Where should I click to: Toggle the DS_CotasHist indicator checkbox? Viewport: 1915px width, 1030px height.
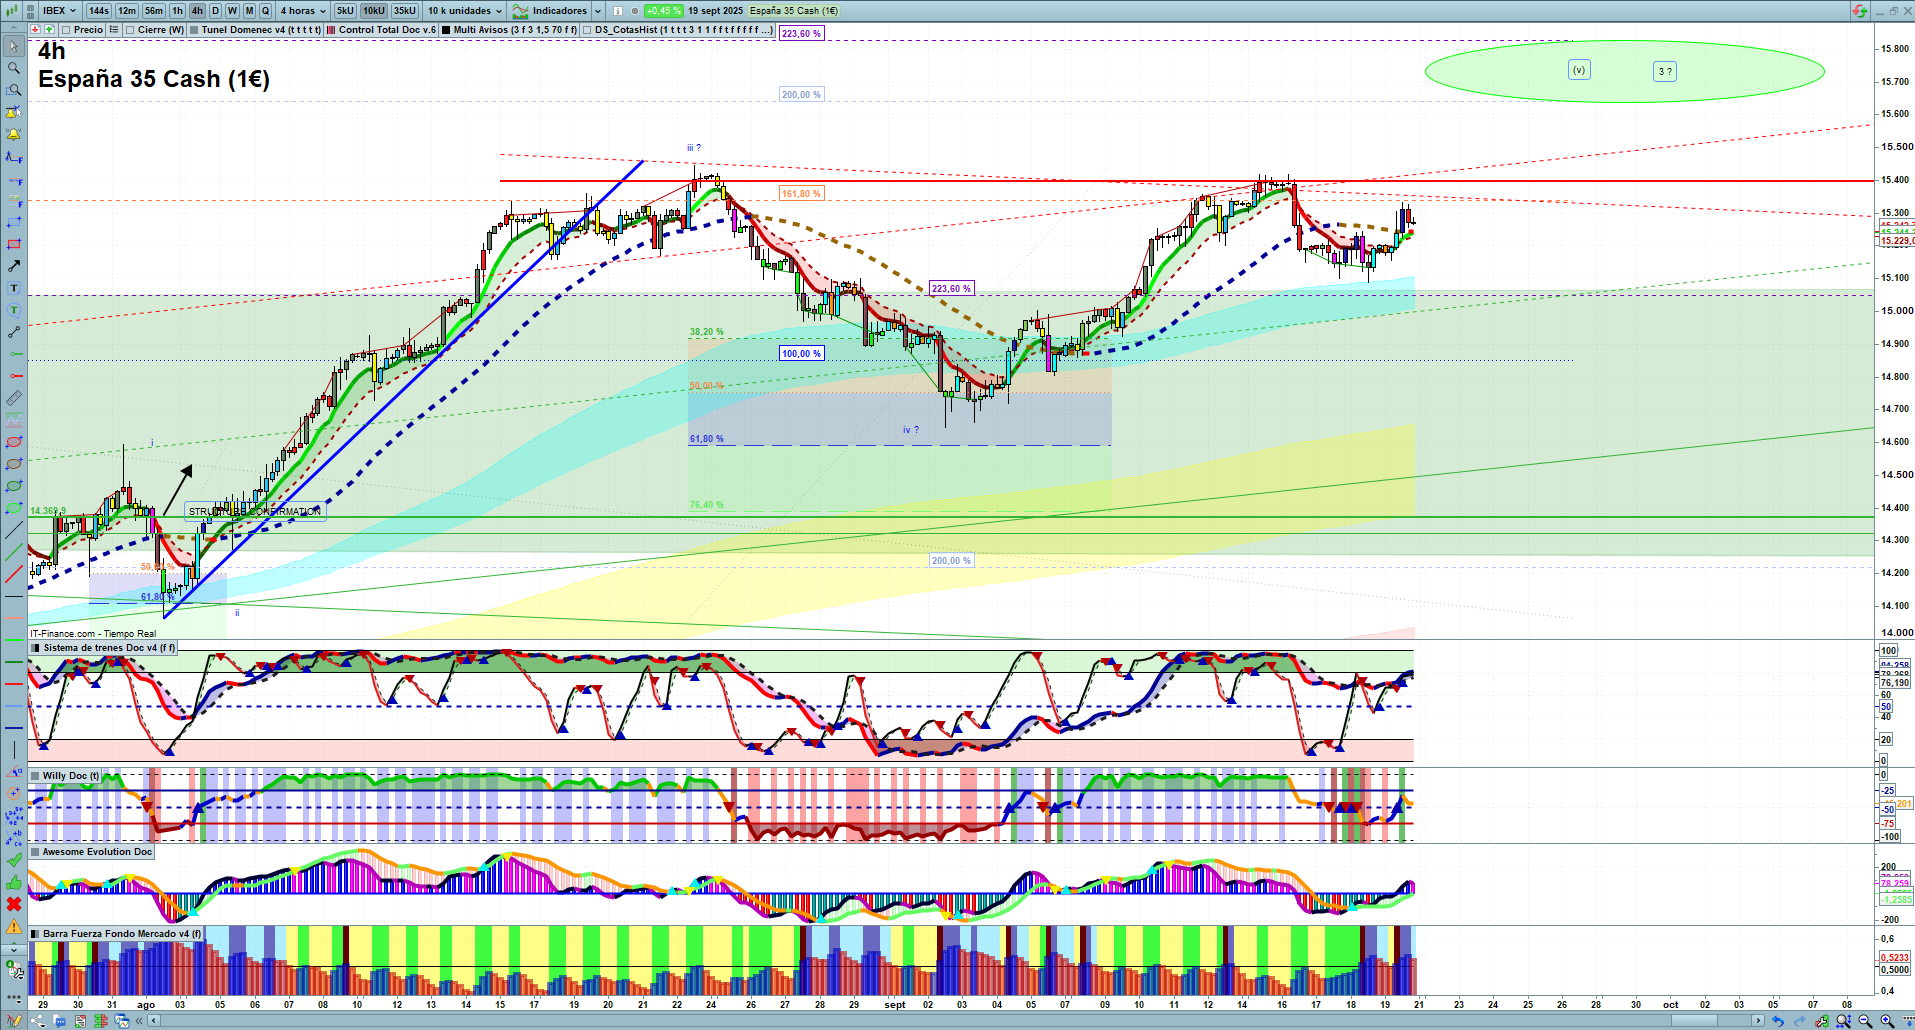pos(587,30)
